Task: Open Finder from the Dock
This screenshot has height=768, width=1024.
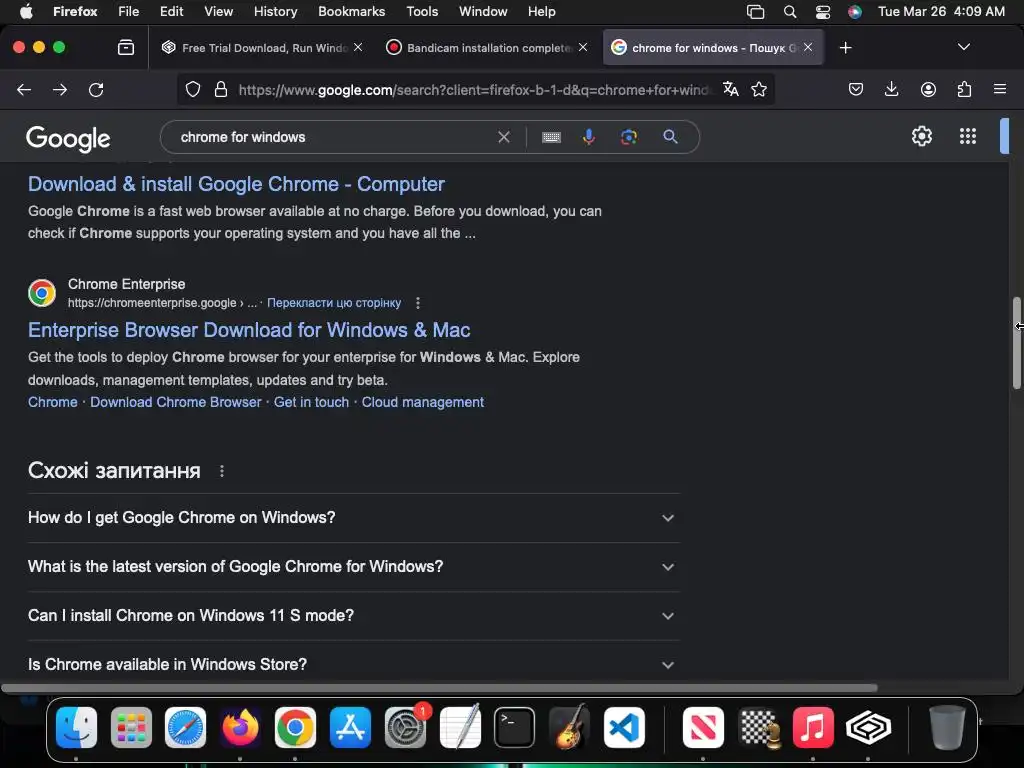Action: pos(76,728)
